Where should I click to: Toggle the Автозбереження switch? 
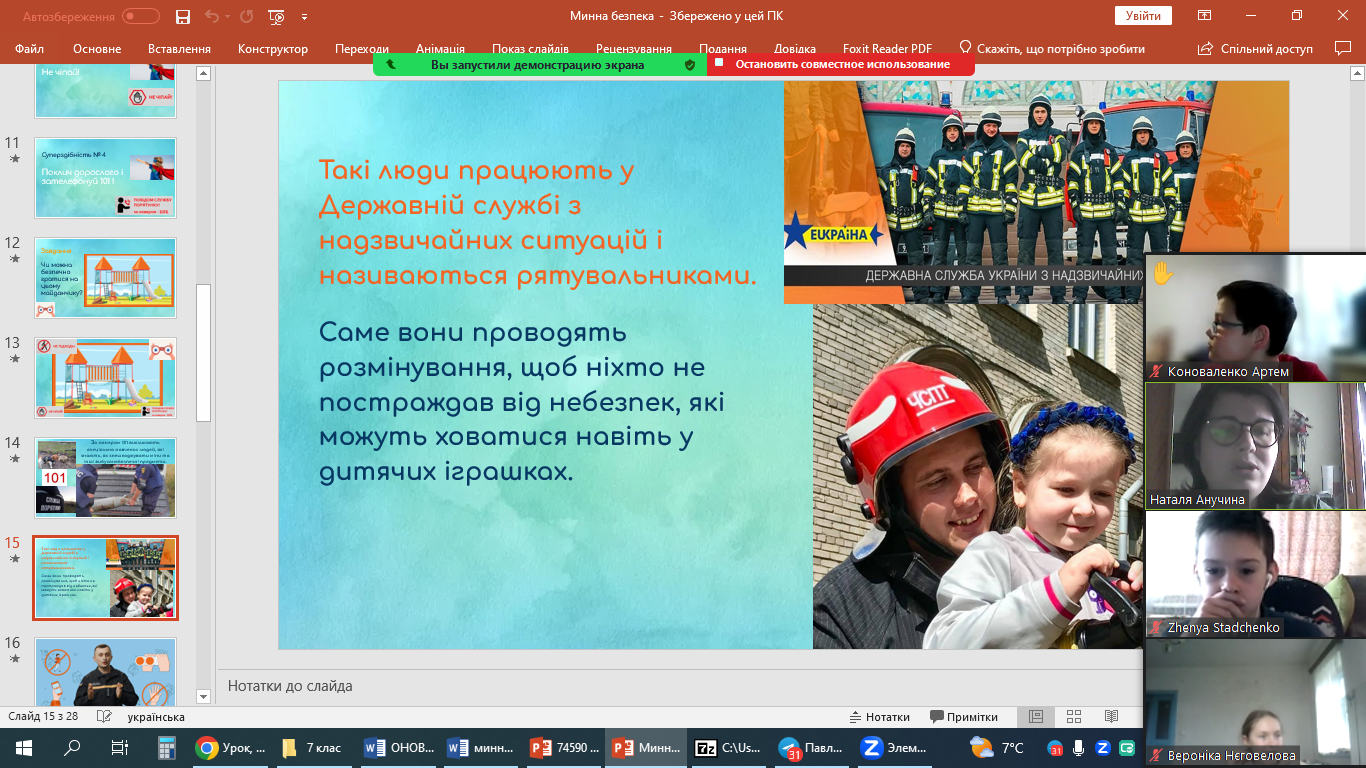pos(141,16)
